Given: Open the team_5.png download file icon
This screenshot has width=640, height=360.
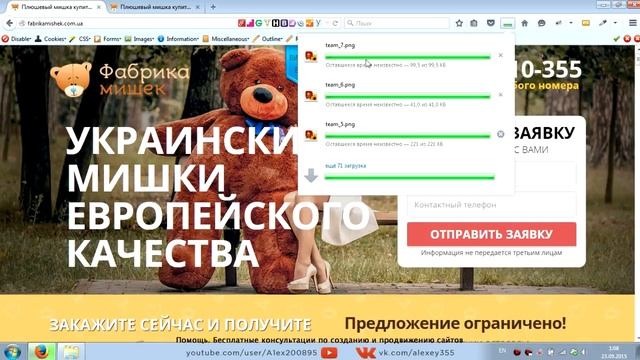Looking at the screenshot, I should tap(311, 135).
